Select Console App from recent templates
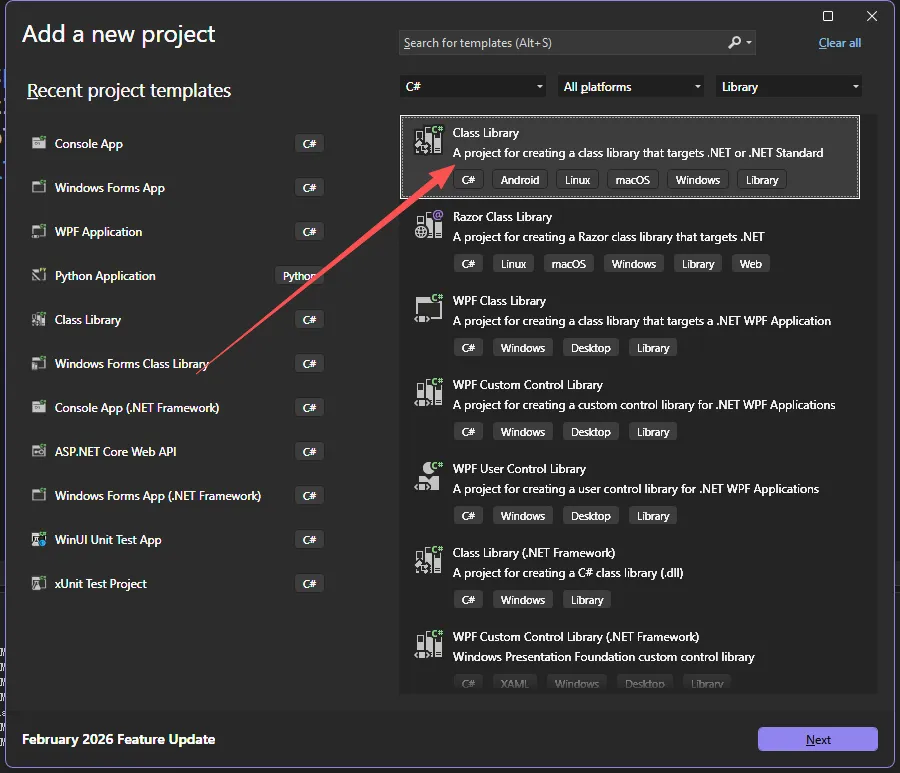 (89, 144)
